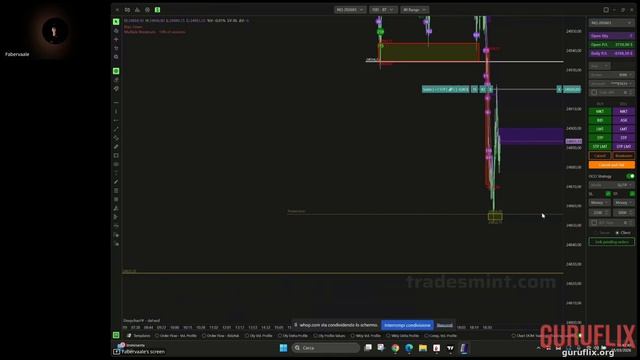Click the orange Cancel and flat button
This screenshot has width=640, height=360.
coord(611,165)
